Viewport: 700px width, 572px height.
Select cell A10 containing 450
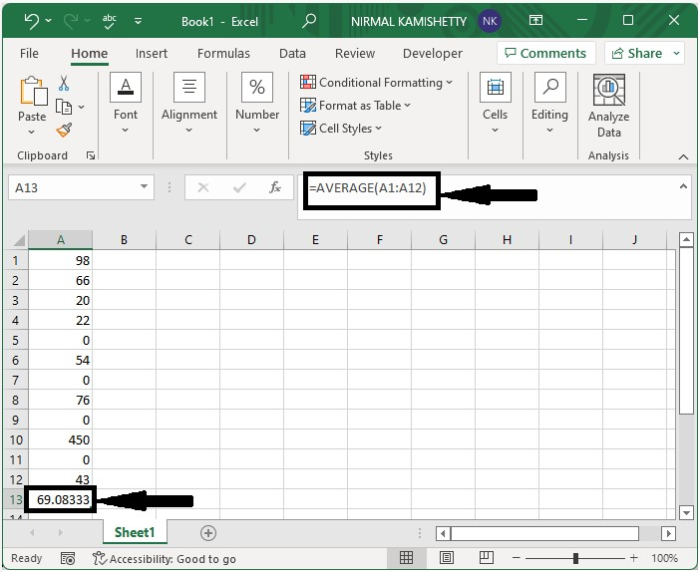pos(60,440)
